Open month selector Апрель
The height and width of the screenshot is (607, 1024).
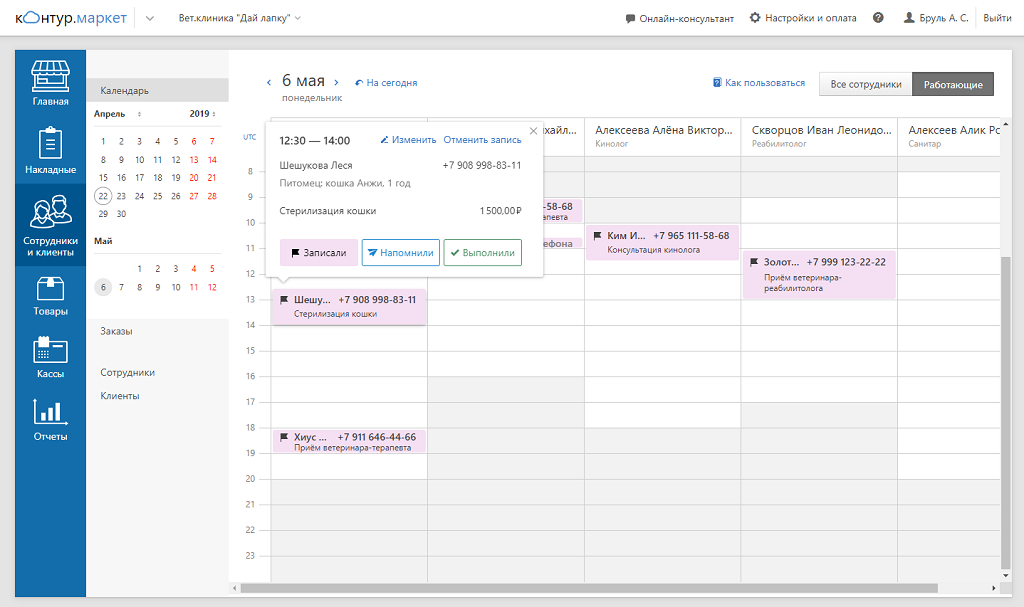tap(118, 114)
